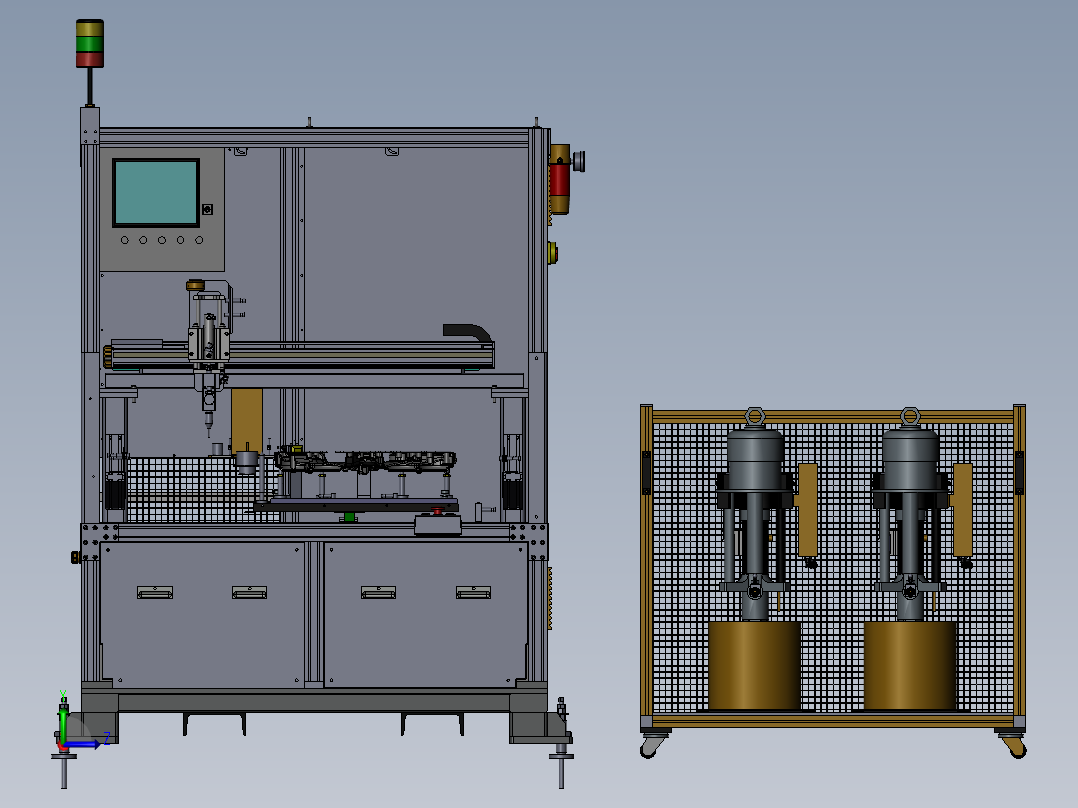Select the right lifting eye bolt on pump
The image size is (1078, 808).
point(910,417)
